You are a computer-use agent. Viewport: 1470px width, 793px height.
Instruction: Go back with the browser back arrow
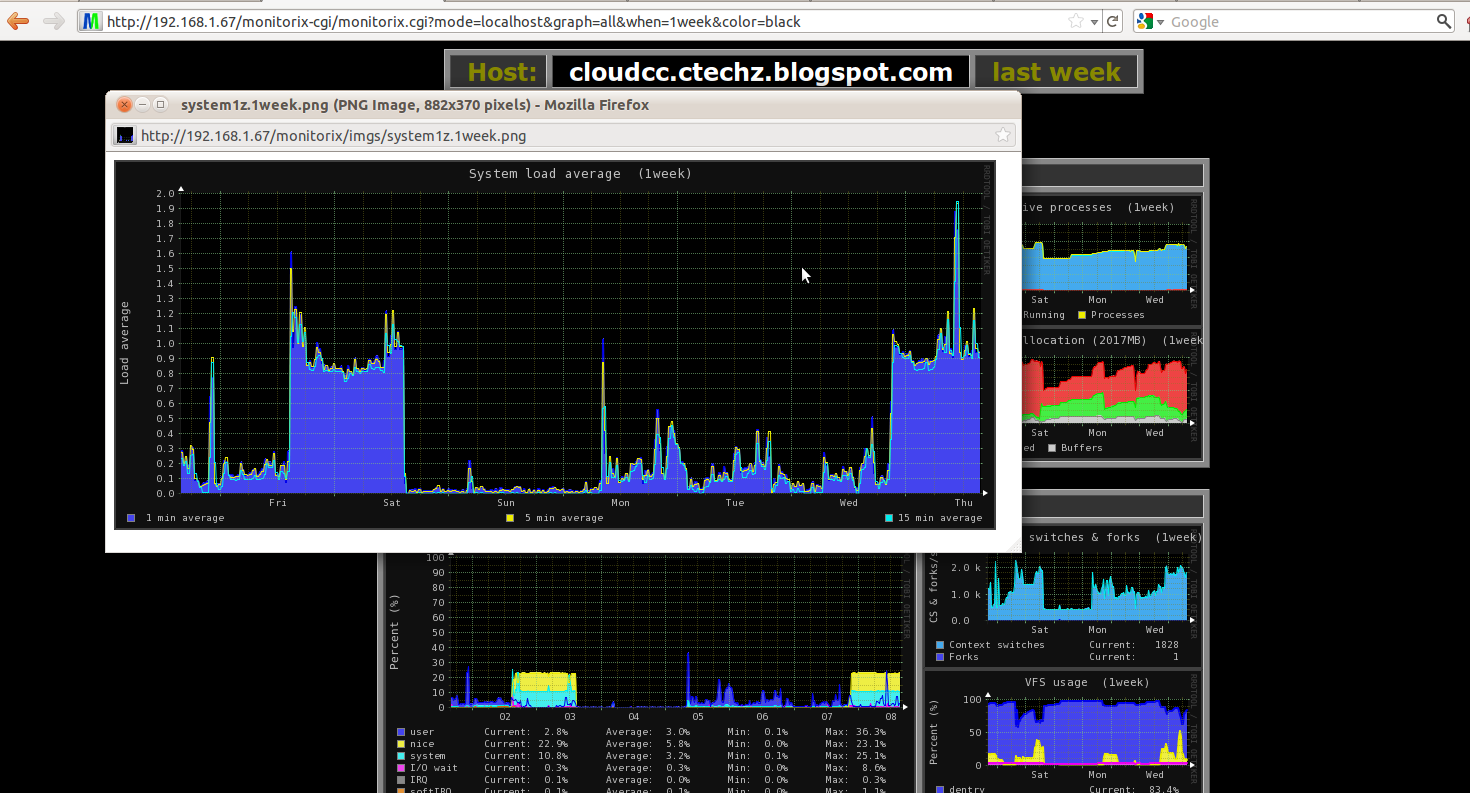click(18, 21)
